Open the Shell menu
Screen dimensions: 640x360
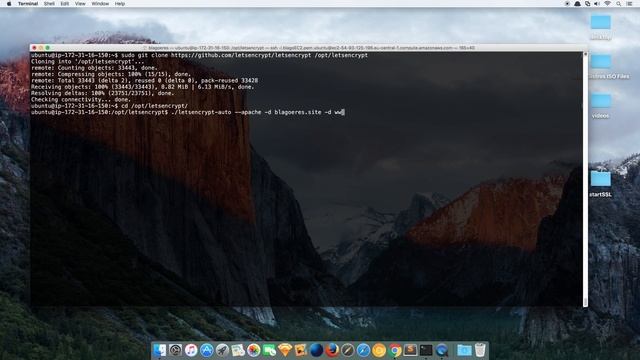pyautogui.click(x=49, y=4)
